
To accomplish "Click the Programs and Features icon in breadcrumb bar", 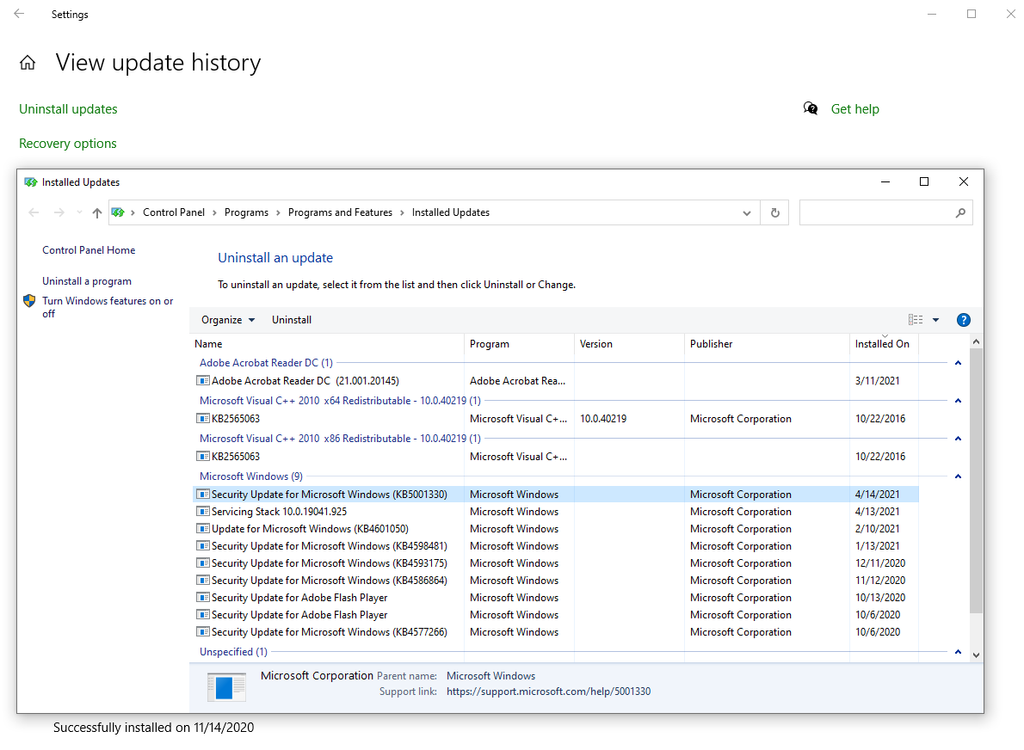I will [x=119, y=212].
